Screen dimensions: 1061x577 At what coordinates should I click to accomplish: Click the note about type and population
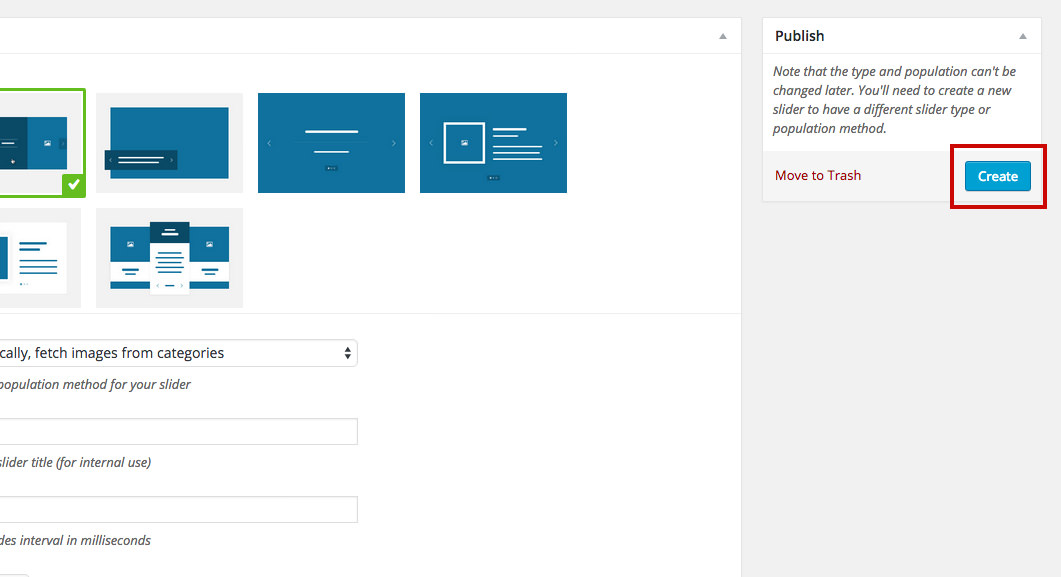895,100
